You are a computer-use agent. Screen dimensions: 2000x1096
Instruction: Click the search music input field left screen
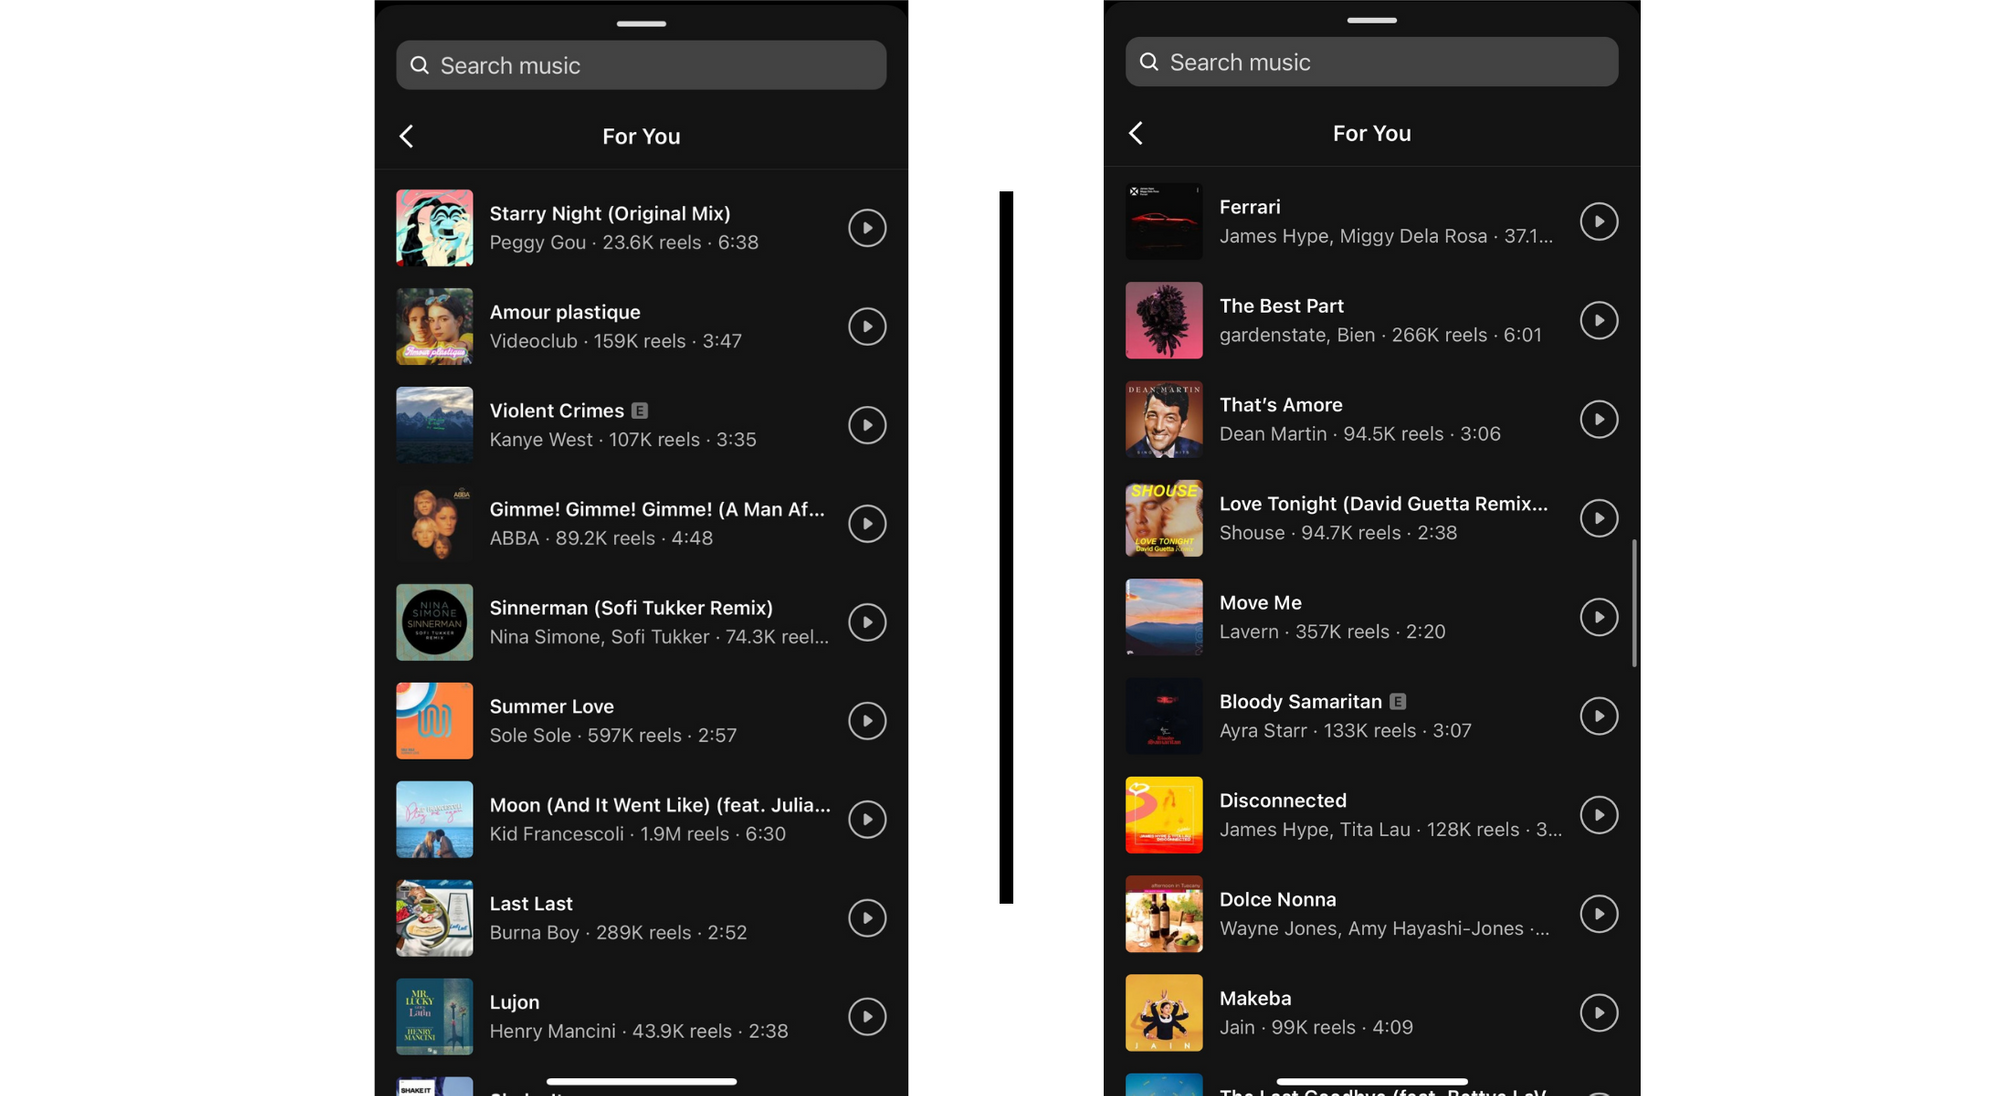641,65
